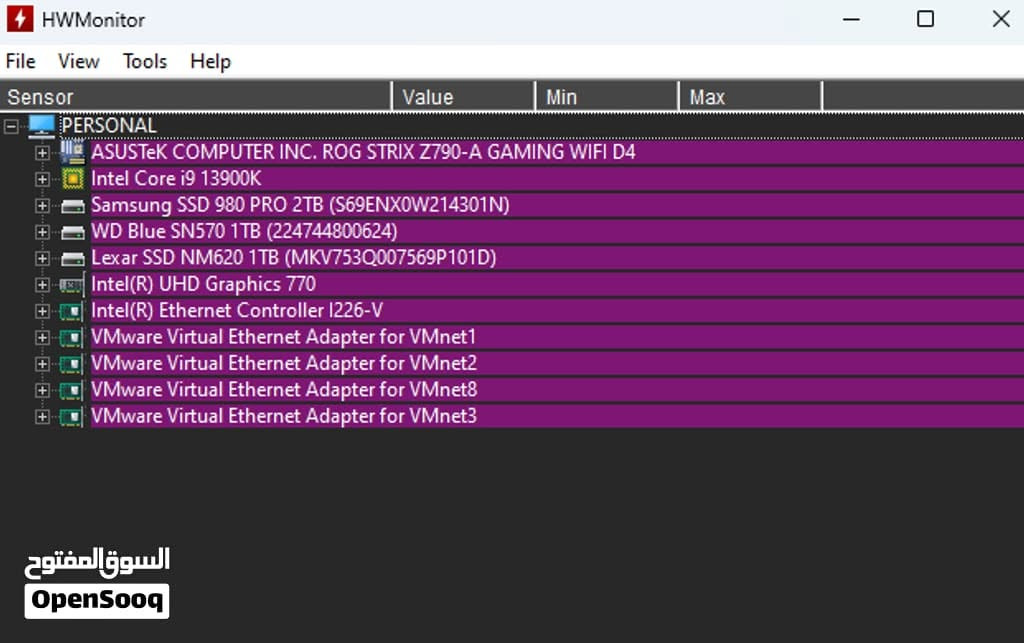
Task: Click the Intel Ethernet Controller I226-V network icon
Action: click(71, 311)
